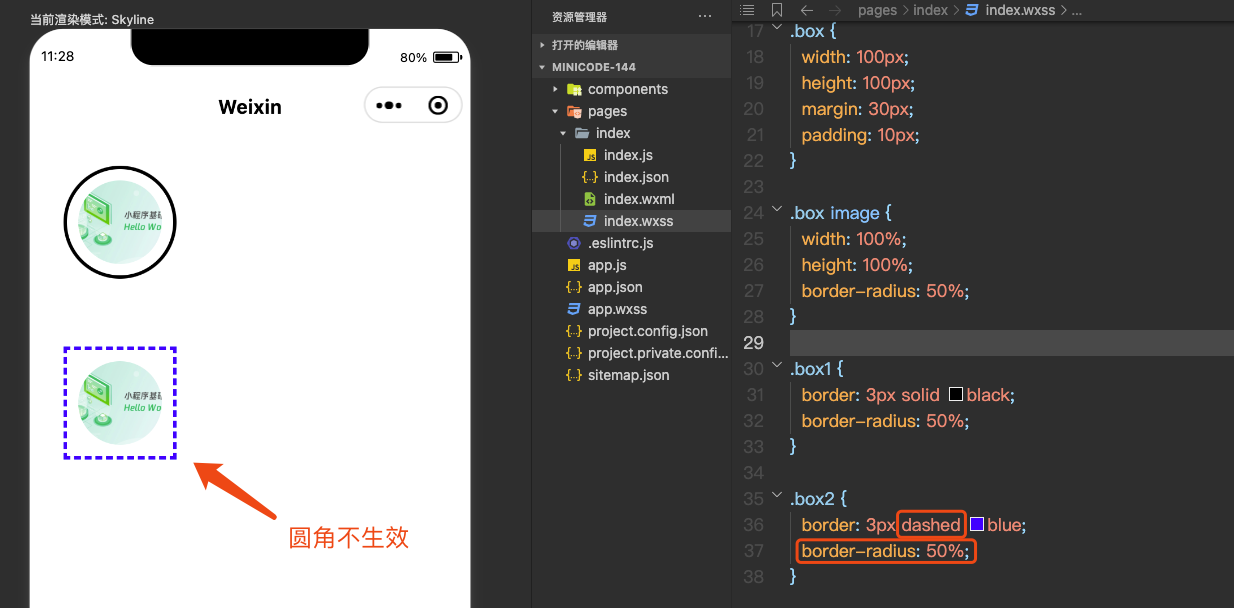
Task: Collapse the index folder arrow
Action: pyautogui.click(x=563, y=133)
